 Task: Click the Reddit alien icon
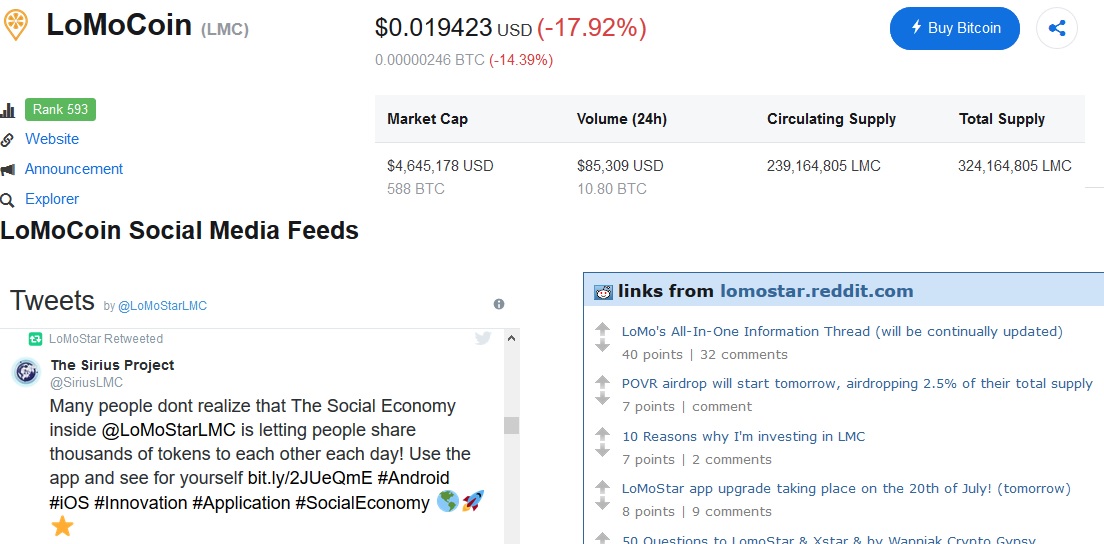(x=603, y=292)
